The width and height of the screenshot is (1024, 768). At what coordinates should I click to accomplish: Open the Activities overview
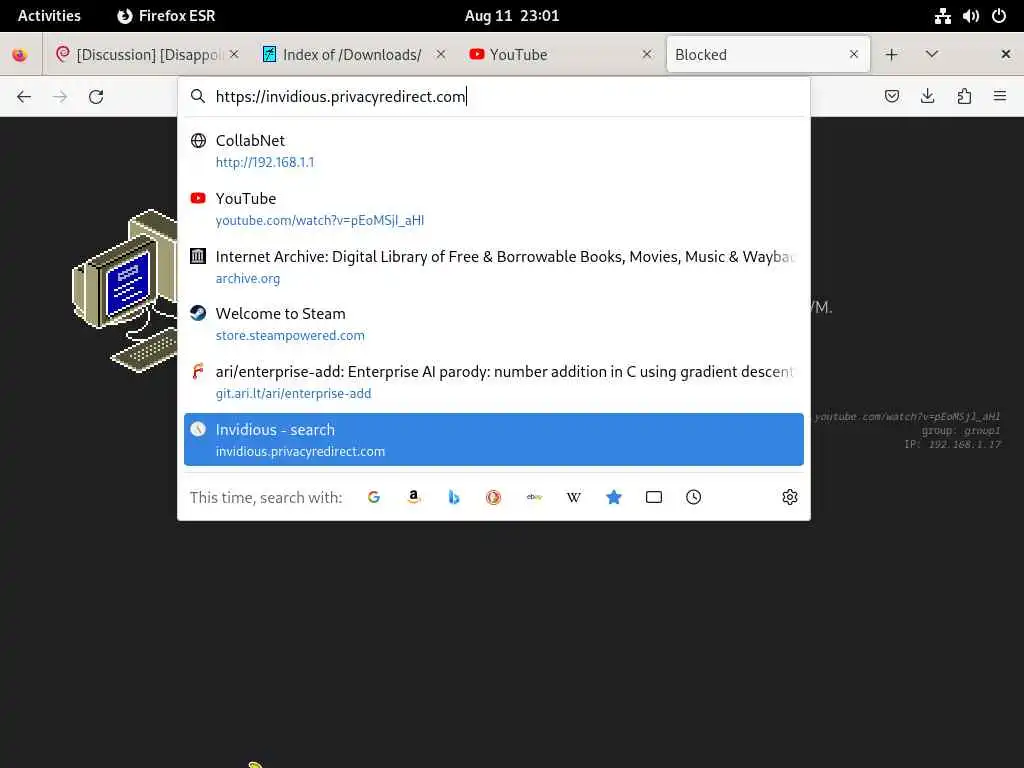pos(49,16)
